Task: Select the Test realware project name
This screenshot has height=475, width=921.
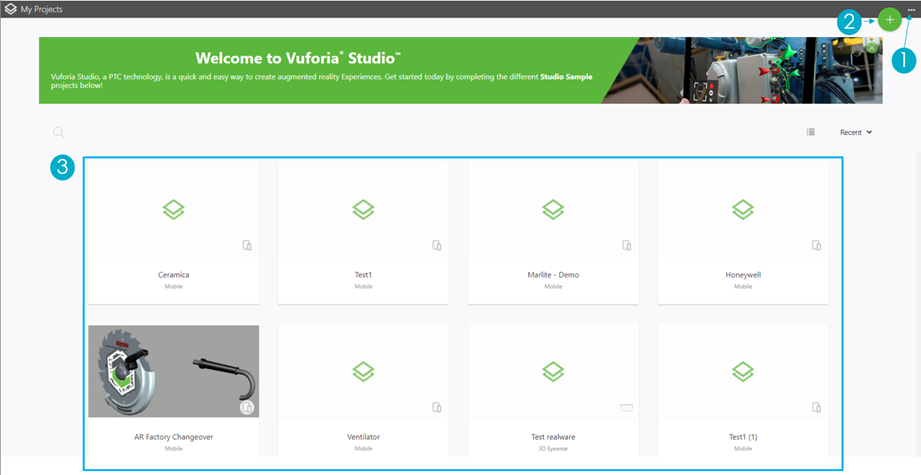Action: [x=553, y=437]
